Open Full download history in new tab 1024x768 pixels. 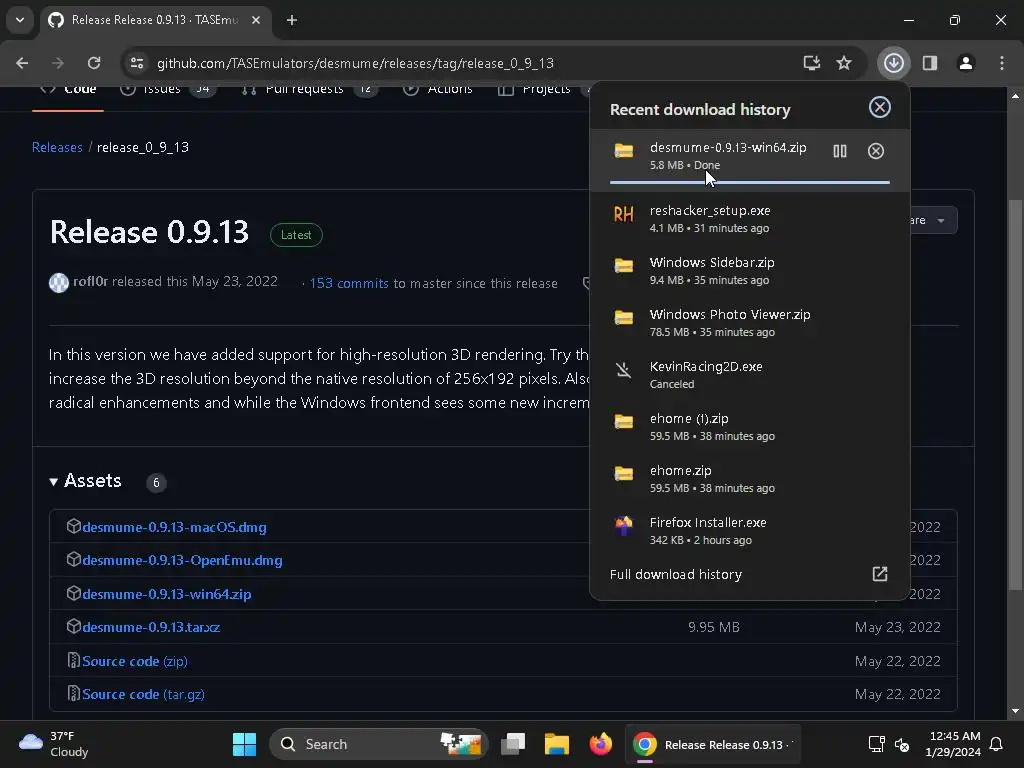pos(880,574)
